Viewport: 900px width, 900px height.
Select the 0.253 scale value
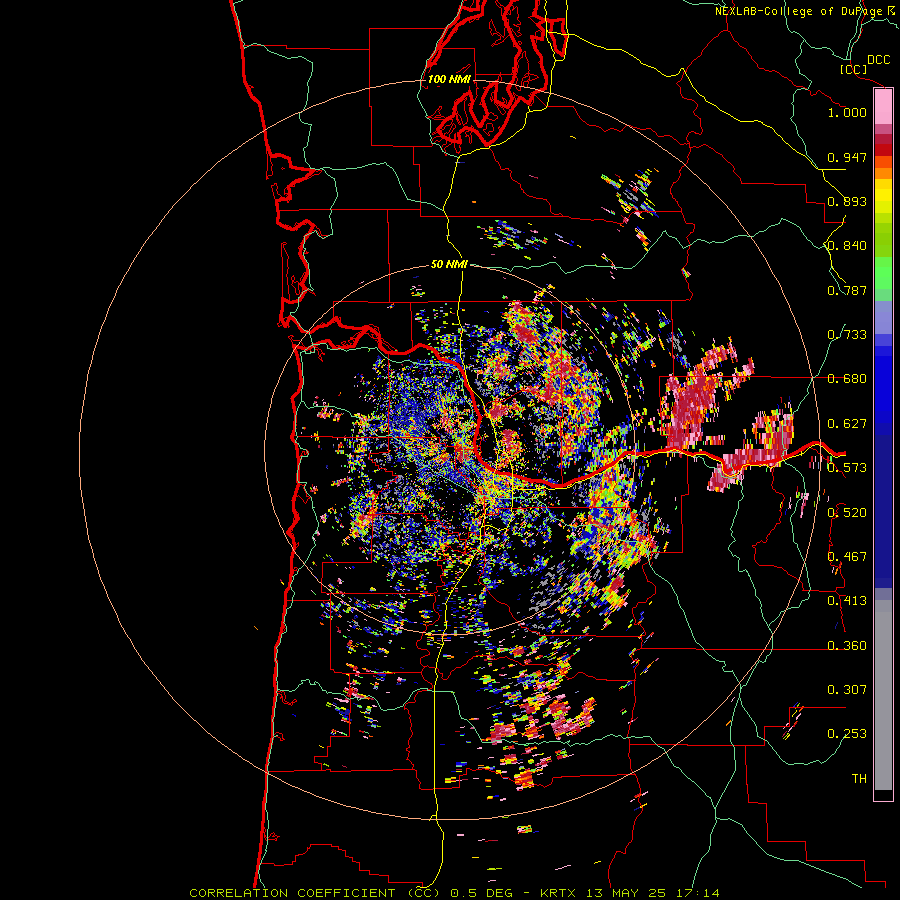pos(847,734)
